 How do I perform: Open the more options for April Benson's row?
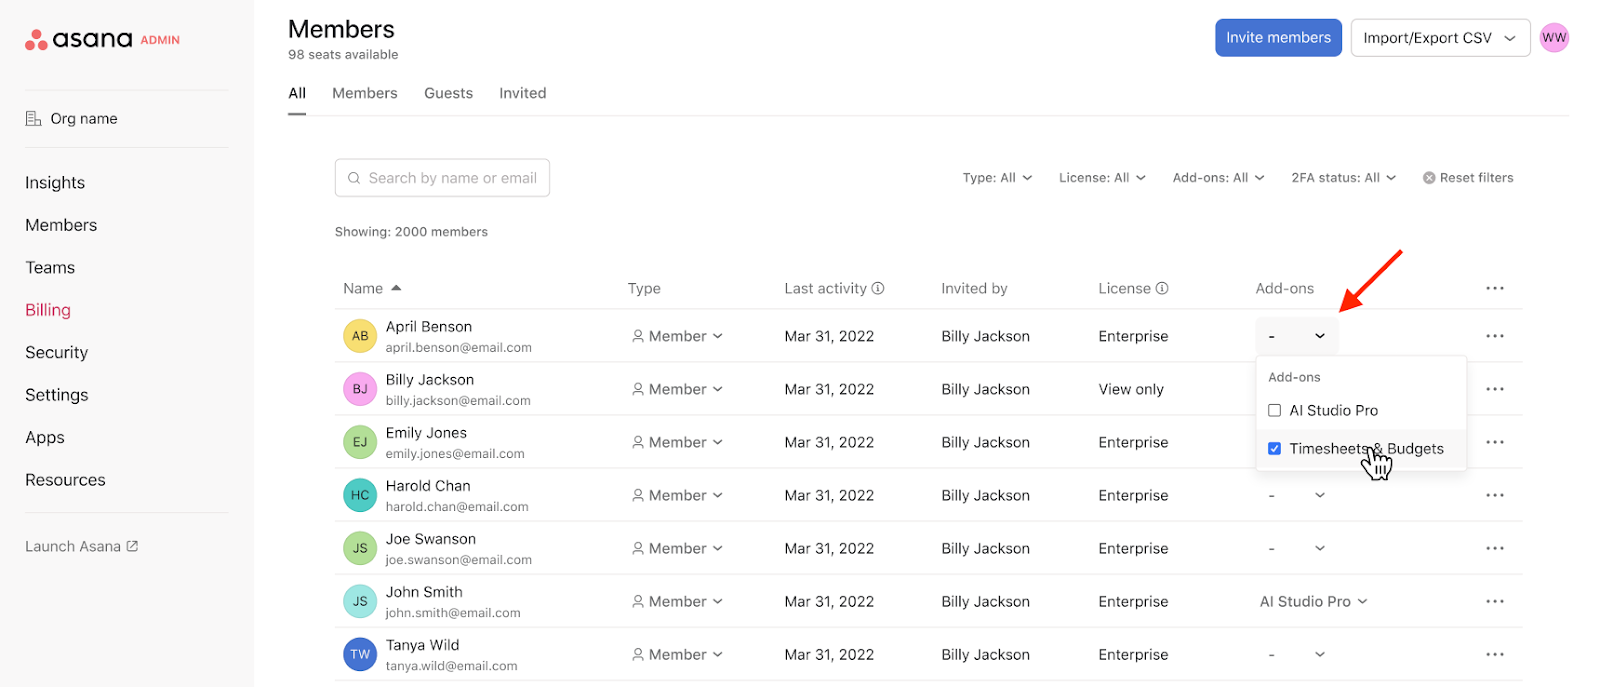tap(1494, 336)
